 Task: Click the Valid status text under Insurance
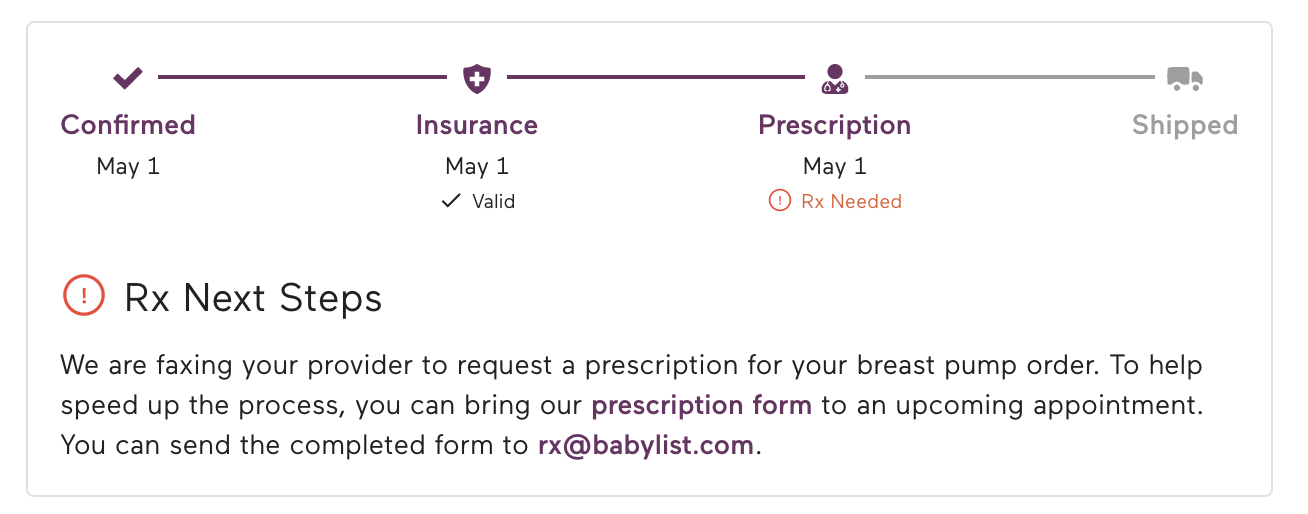(x=493, y=201)
